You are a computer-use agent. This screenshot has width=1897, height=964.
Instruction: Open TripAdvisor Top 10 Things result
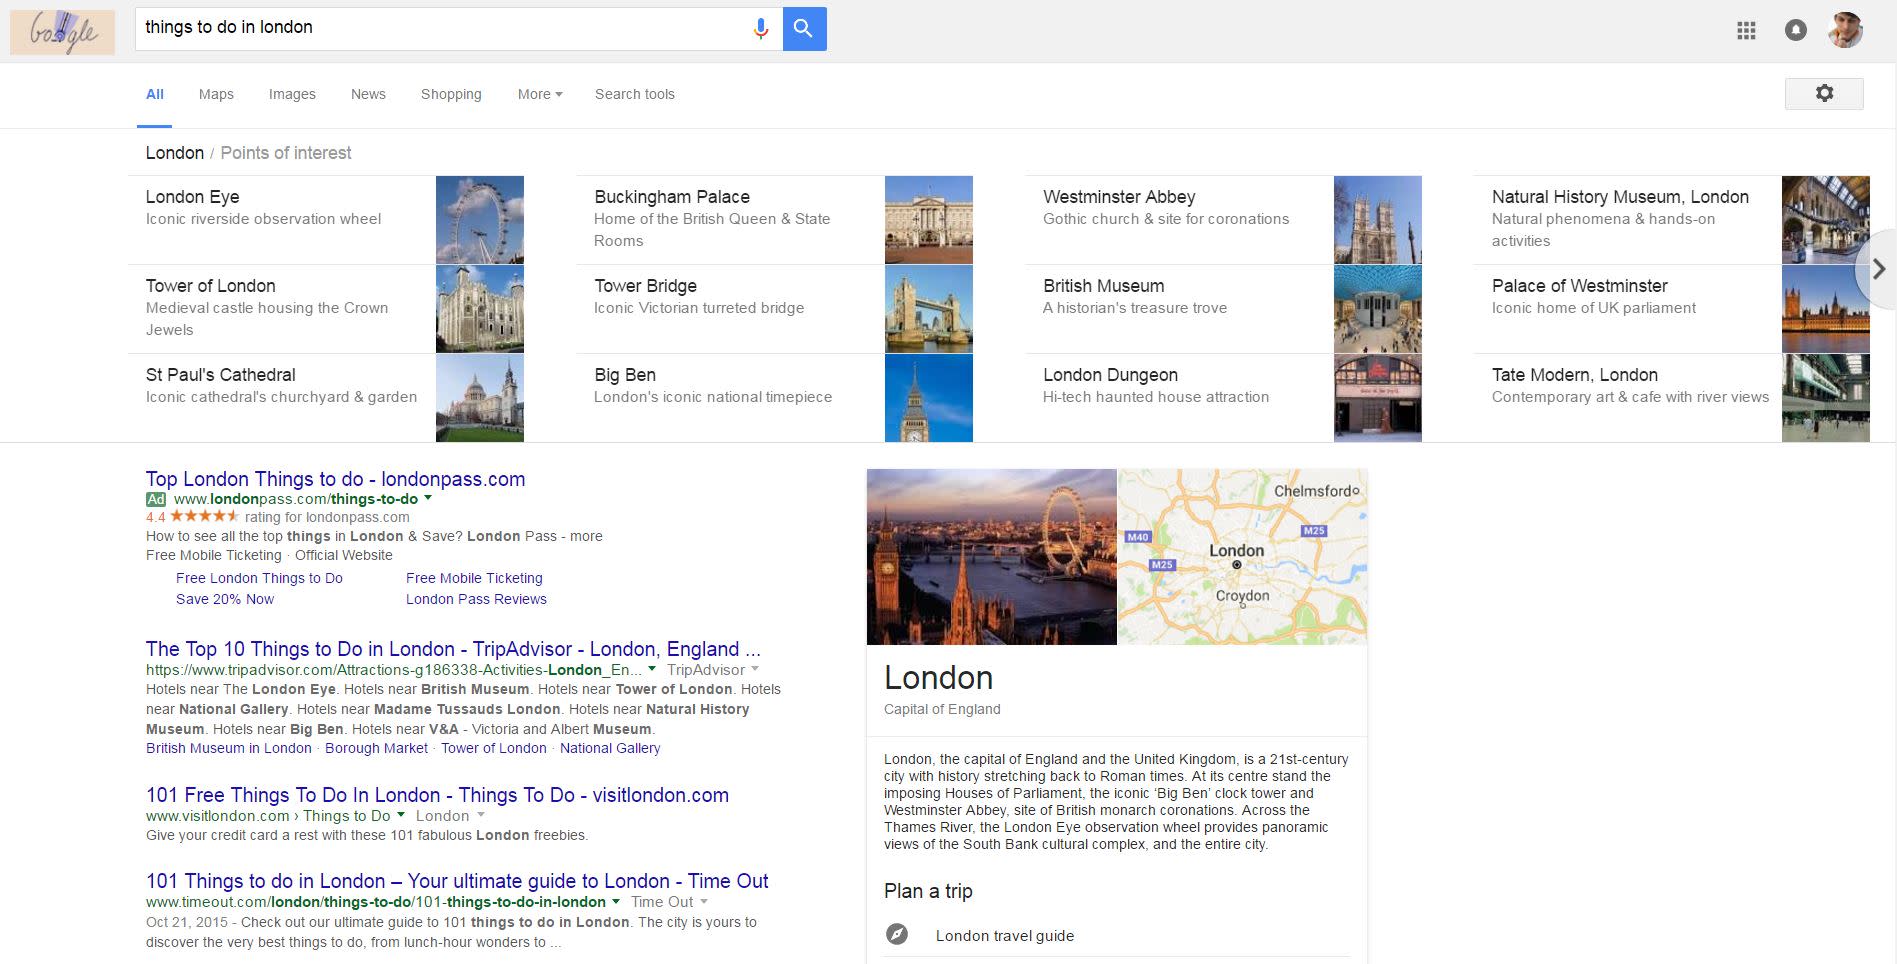pyautogui.click(x=453, y=649)
